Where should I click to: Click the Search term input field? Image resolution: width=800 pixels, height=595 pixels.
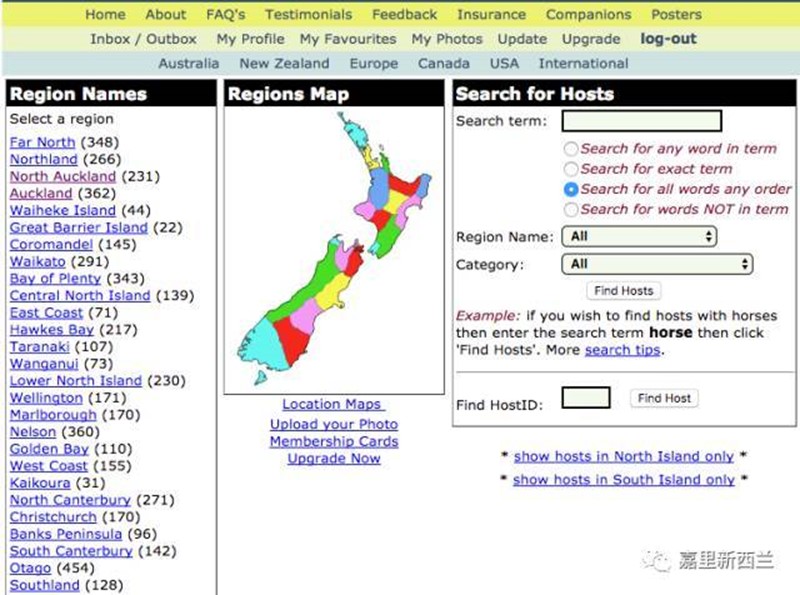coord(641,121)
